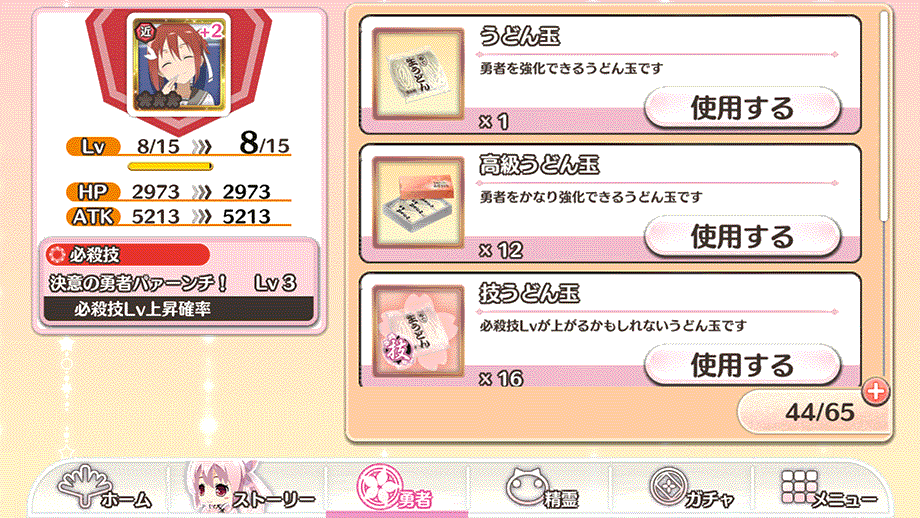Select the 技うどん玉 sakura item image
Viewport: 920px width, 518px height.
418,331
